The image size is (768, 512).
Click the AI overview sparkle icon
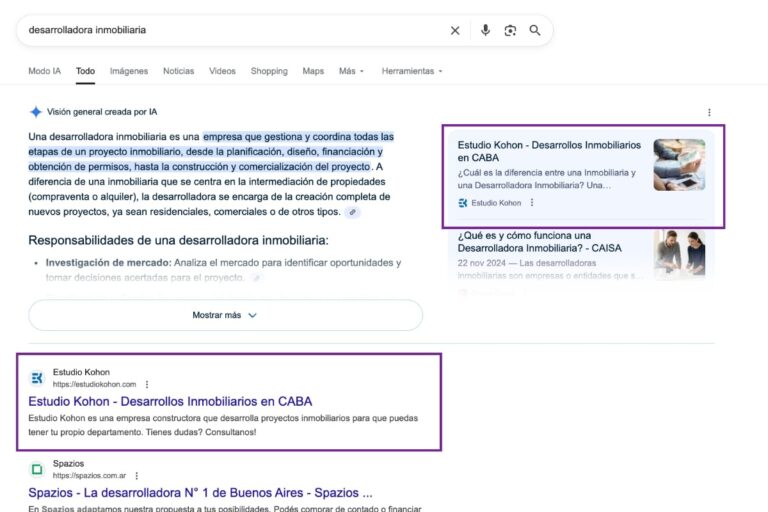[36, 112]
